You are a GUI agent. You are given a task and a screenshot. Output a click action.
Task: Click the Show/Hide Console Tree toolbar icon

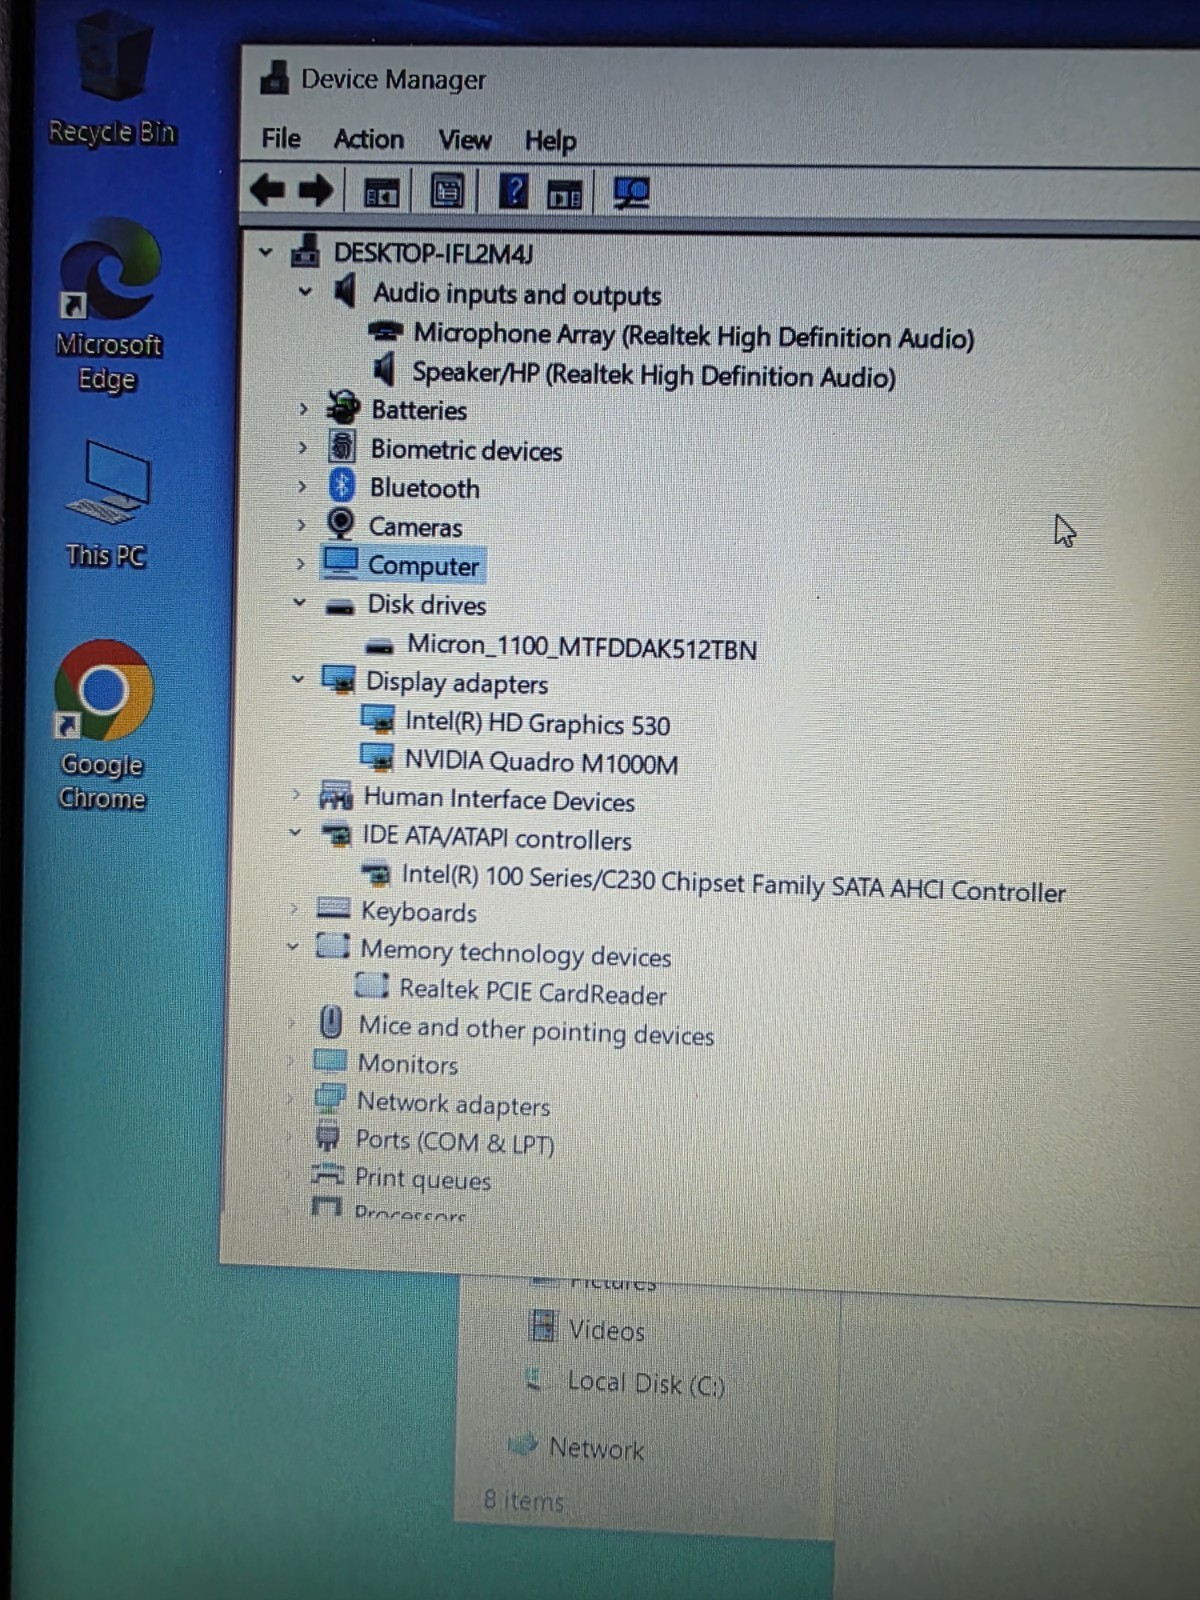(x=381, y=192)
